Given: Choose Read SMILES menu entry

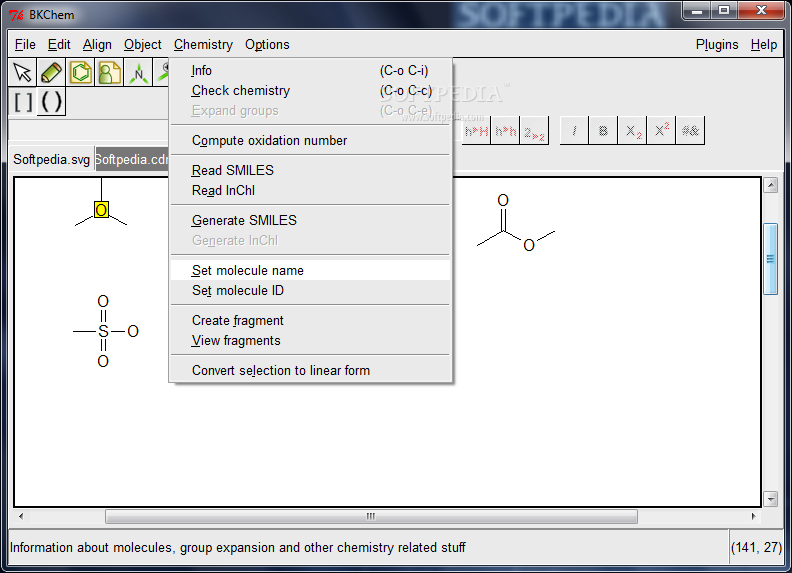Looking at the screenshot, I should pos(310,170).
